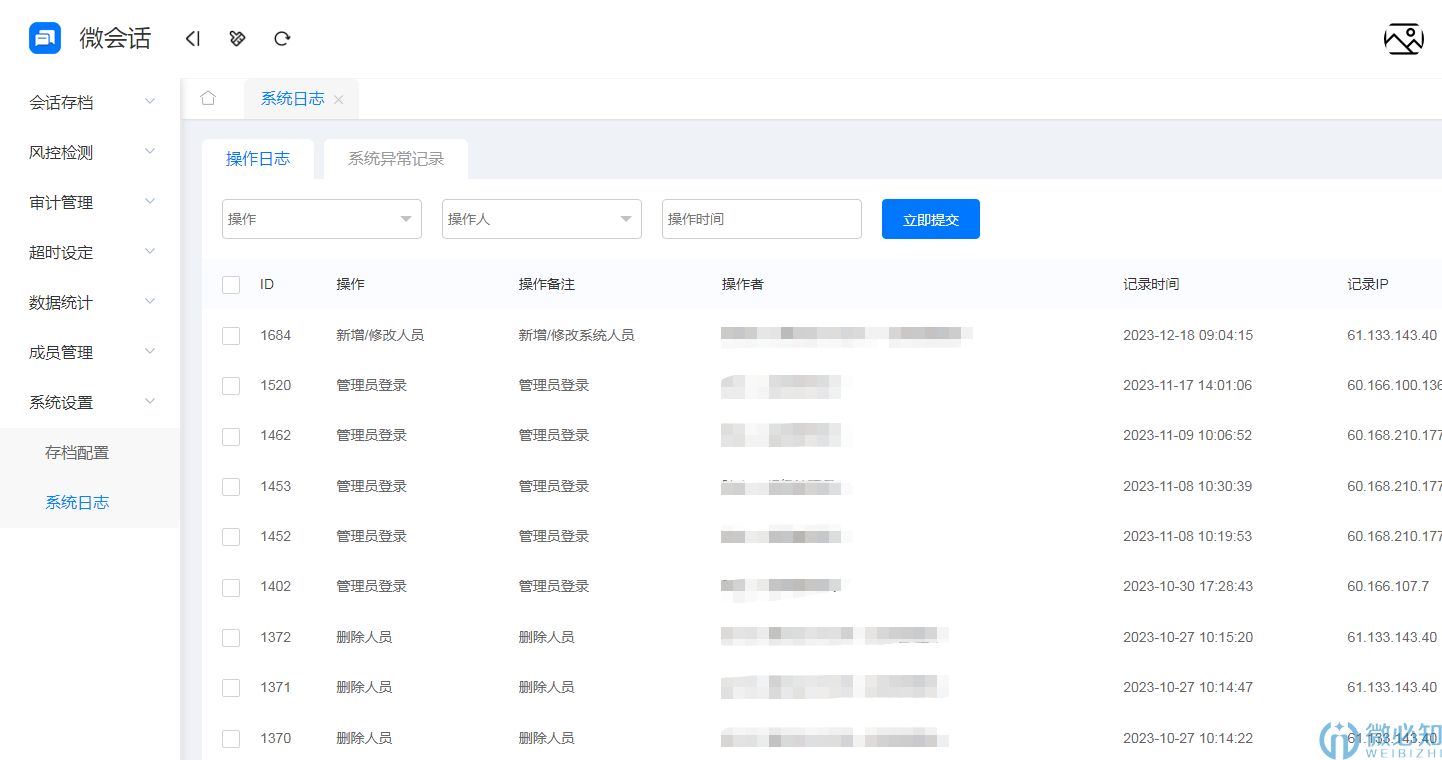Open the 操作人 dropdown selector
The width and height of the screenshot is (1442, 760).
click(541, 218)
